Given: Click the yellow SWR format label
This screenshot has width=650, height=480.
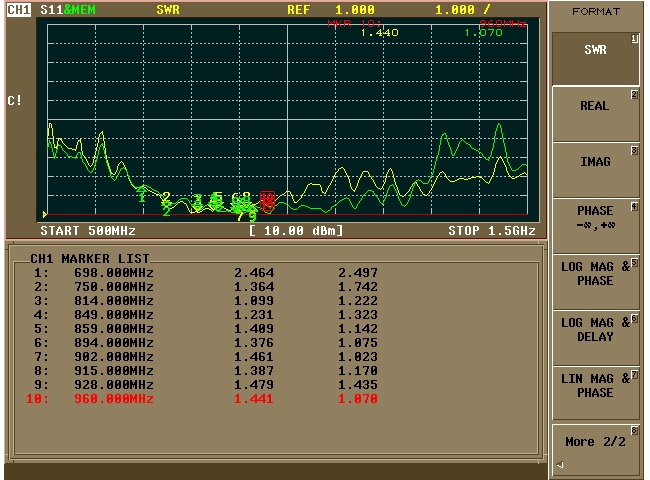Looking at the screenshot, I should (x=168, y=10).
